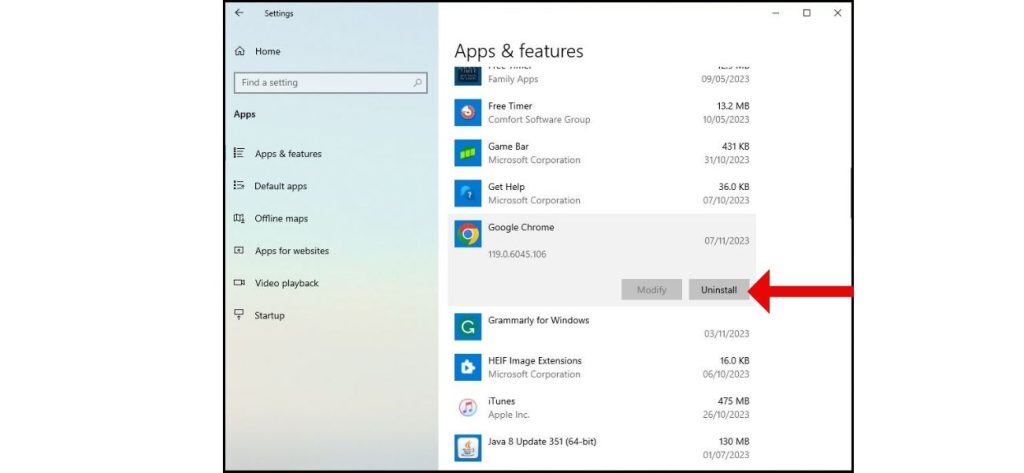Close the Settings window
This screenshot has width=1024, height=473.
pos(837,13)
